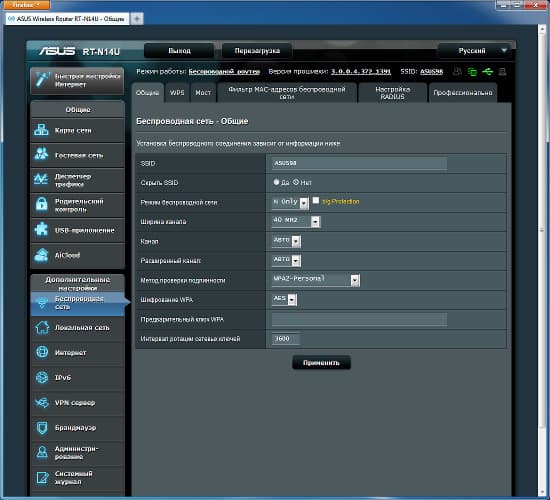Screen dimensions: 550x500
Task: Open the USB application puzzle icon
Action: tap(41, 230)
